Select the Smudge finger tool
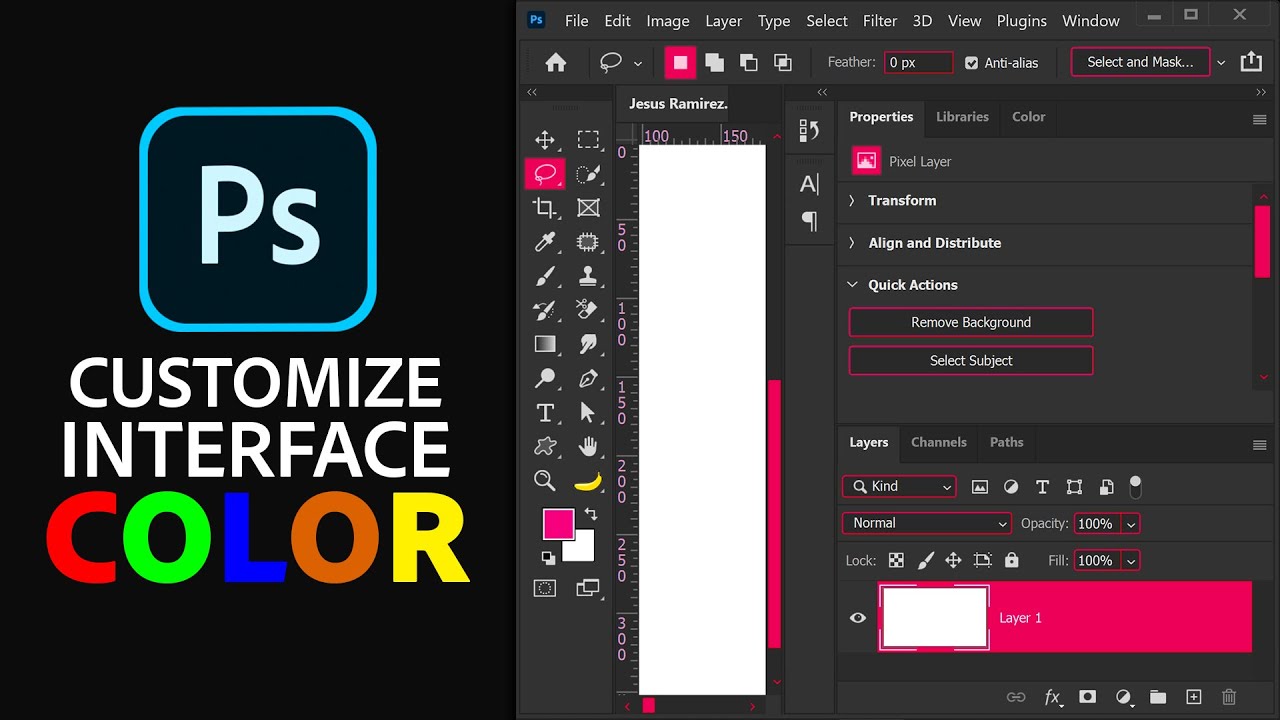Screen dimensions: 1280x720 (x=588, y=344)
